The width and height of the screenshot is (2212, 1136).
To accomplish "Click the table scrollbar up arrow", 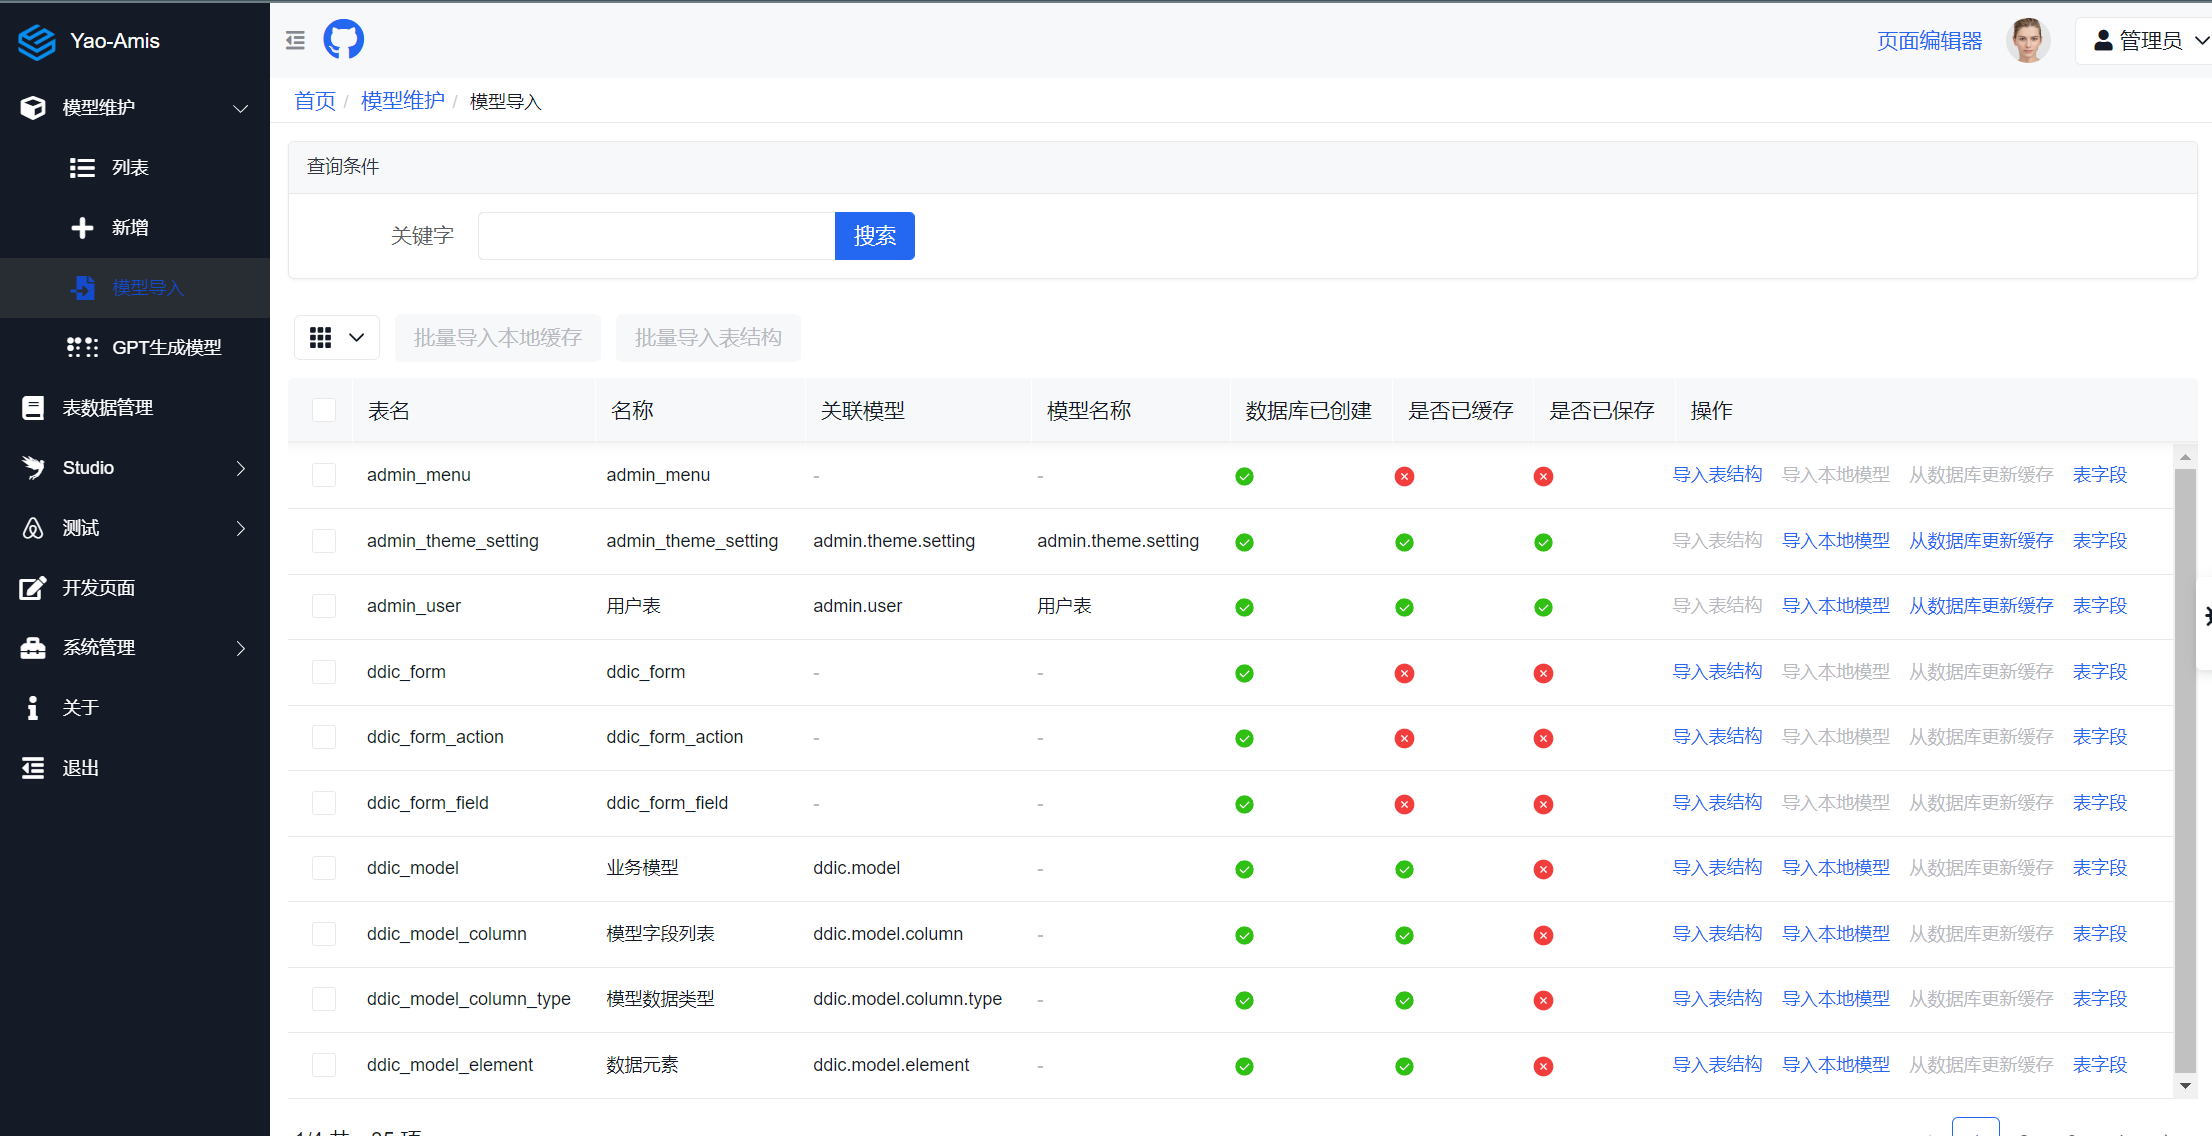I will coord(2185,457).
